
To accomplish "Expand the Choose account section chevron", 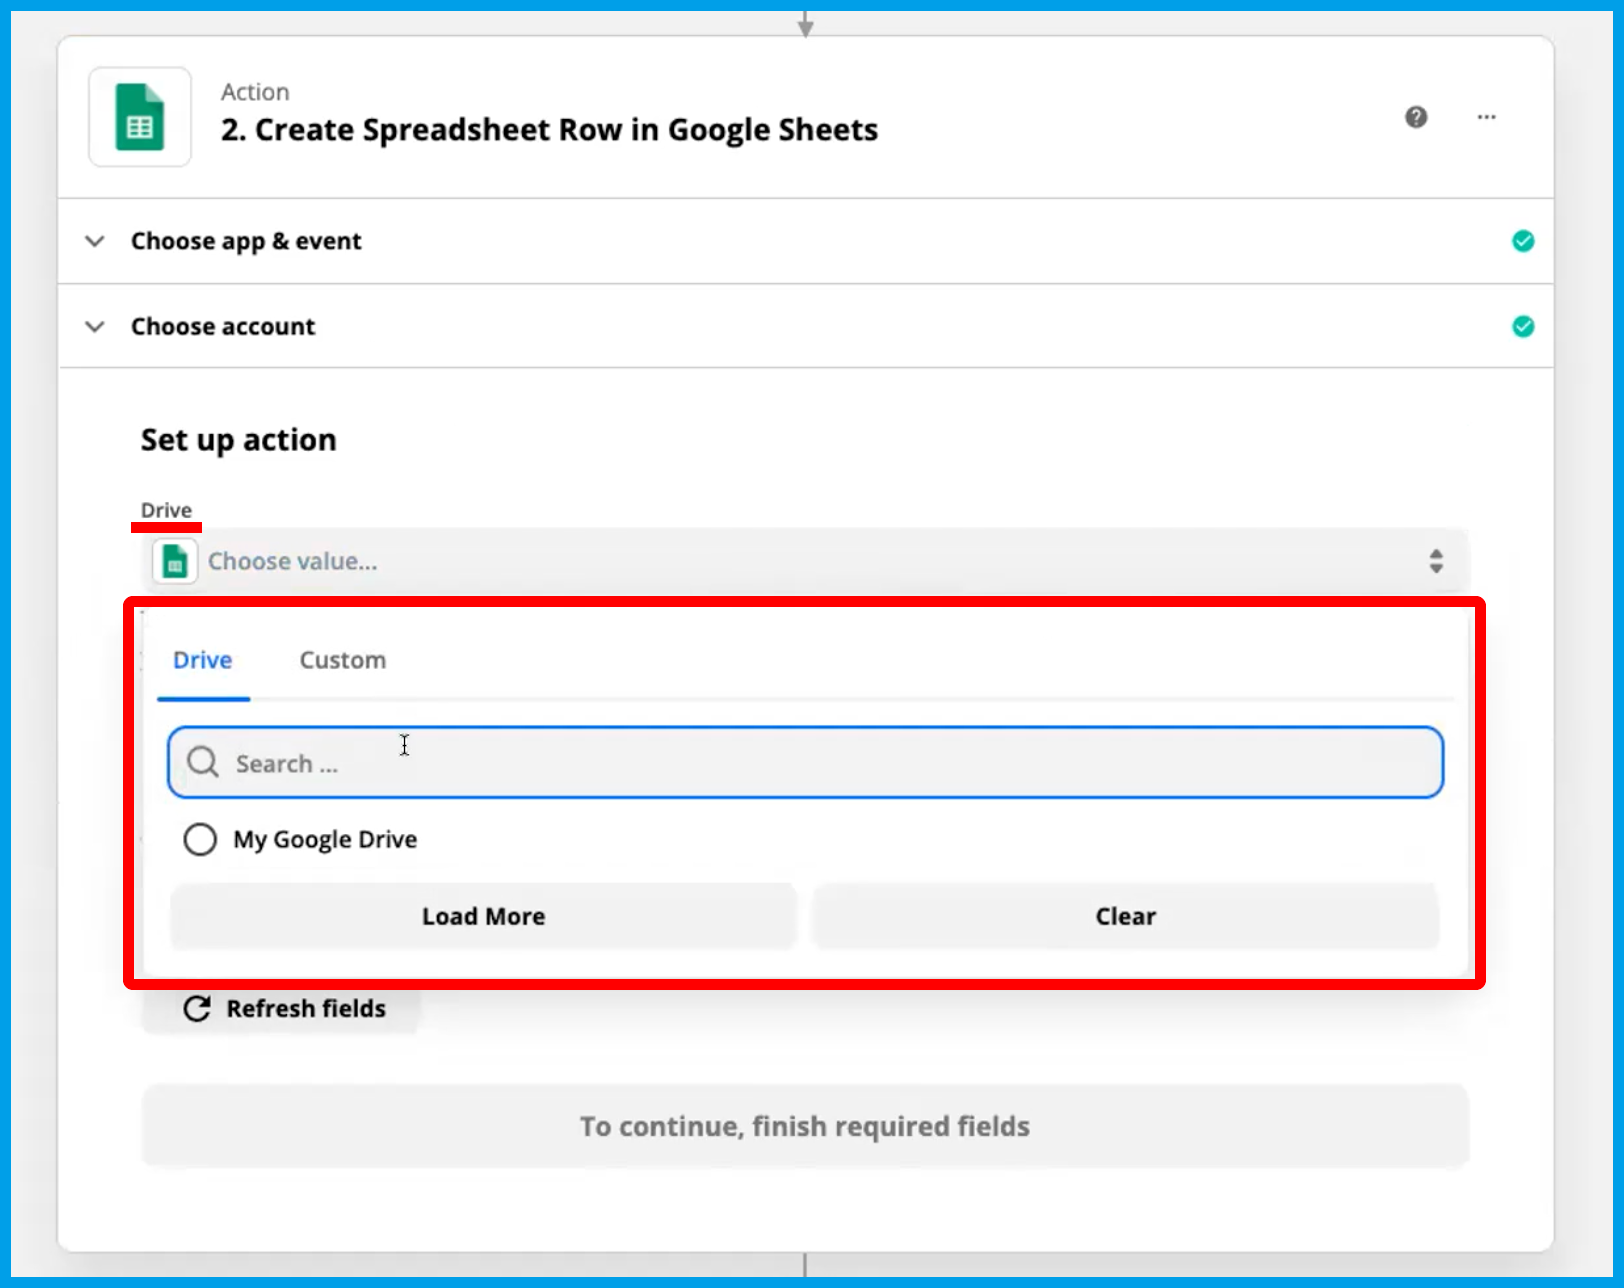I will (x=95, y=327).
